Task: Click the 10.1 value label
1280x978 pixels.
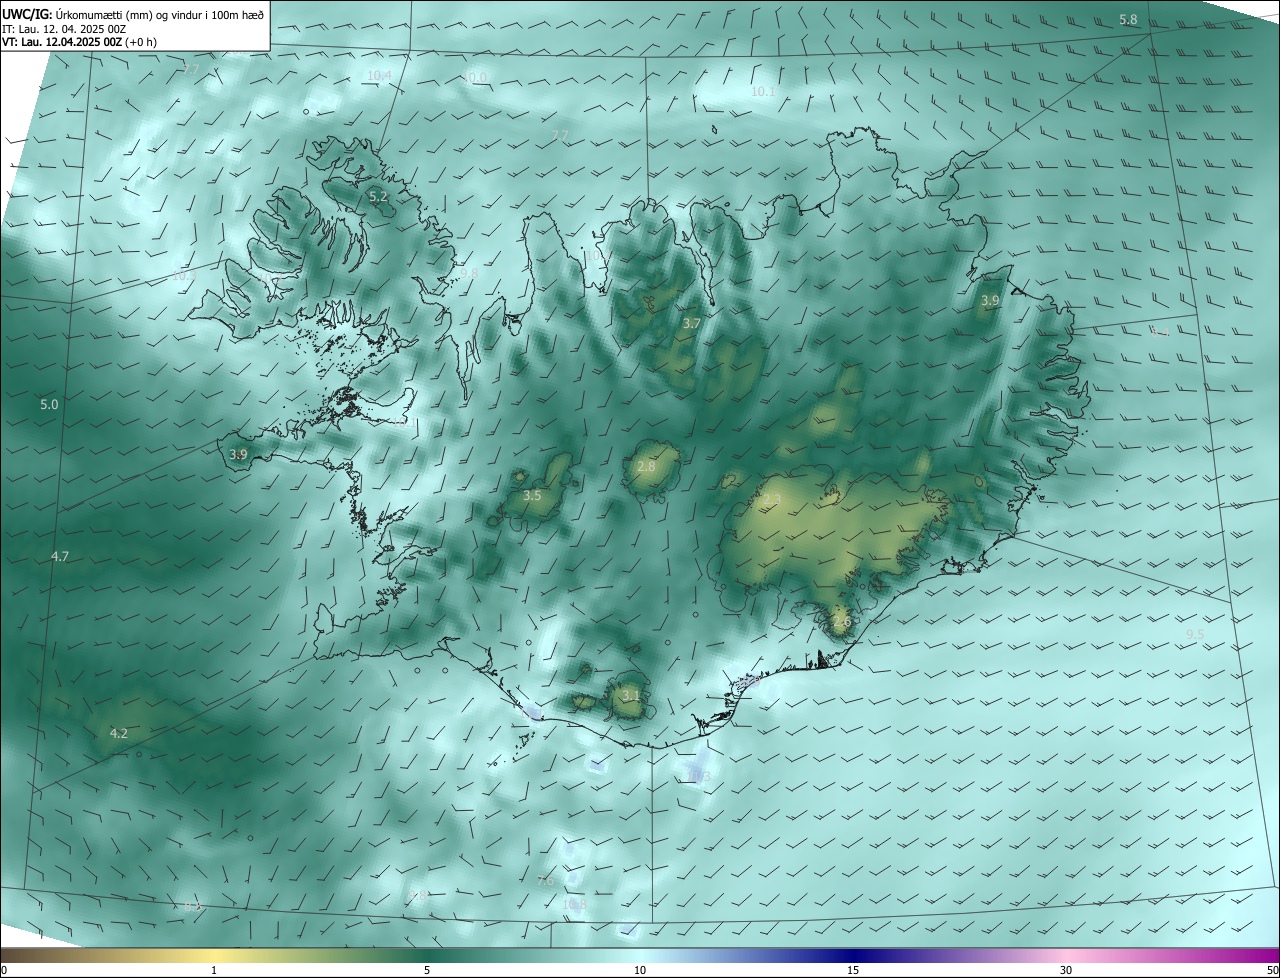Action: [763, 91]
